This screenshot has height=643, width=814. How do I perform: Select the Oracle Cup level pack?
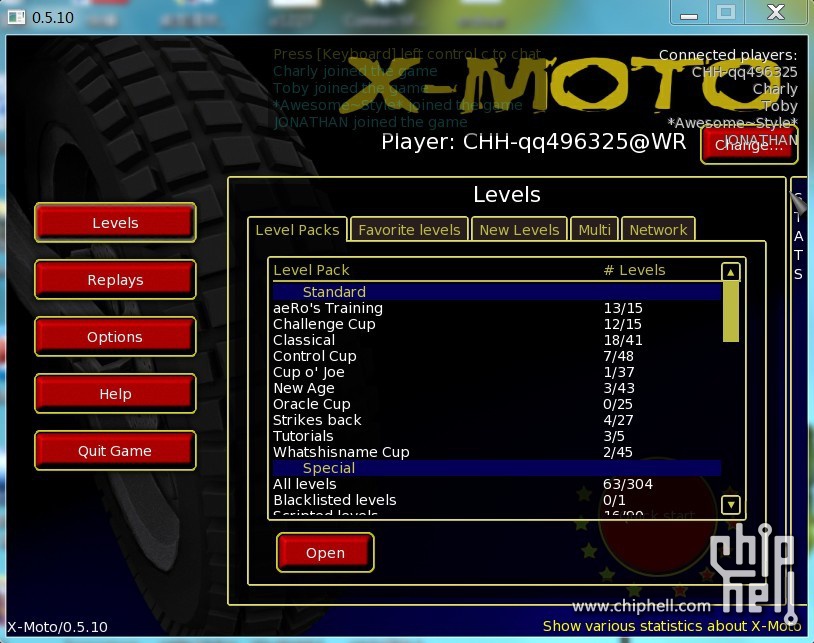tap(497, 404)
